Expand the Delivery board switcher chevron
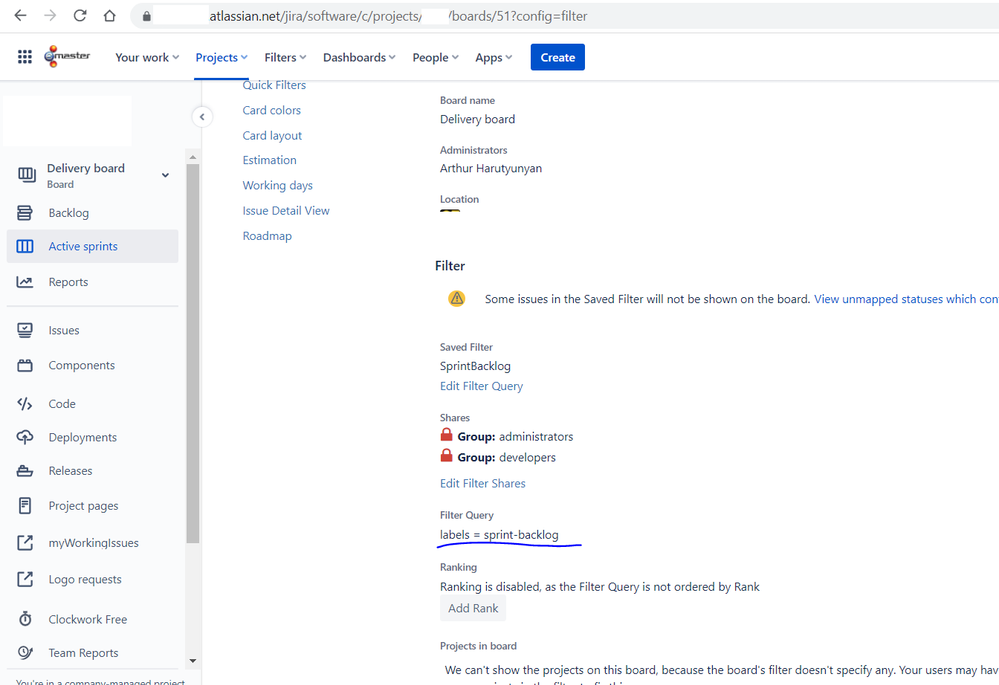 [x=165, y=175]
